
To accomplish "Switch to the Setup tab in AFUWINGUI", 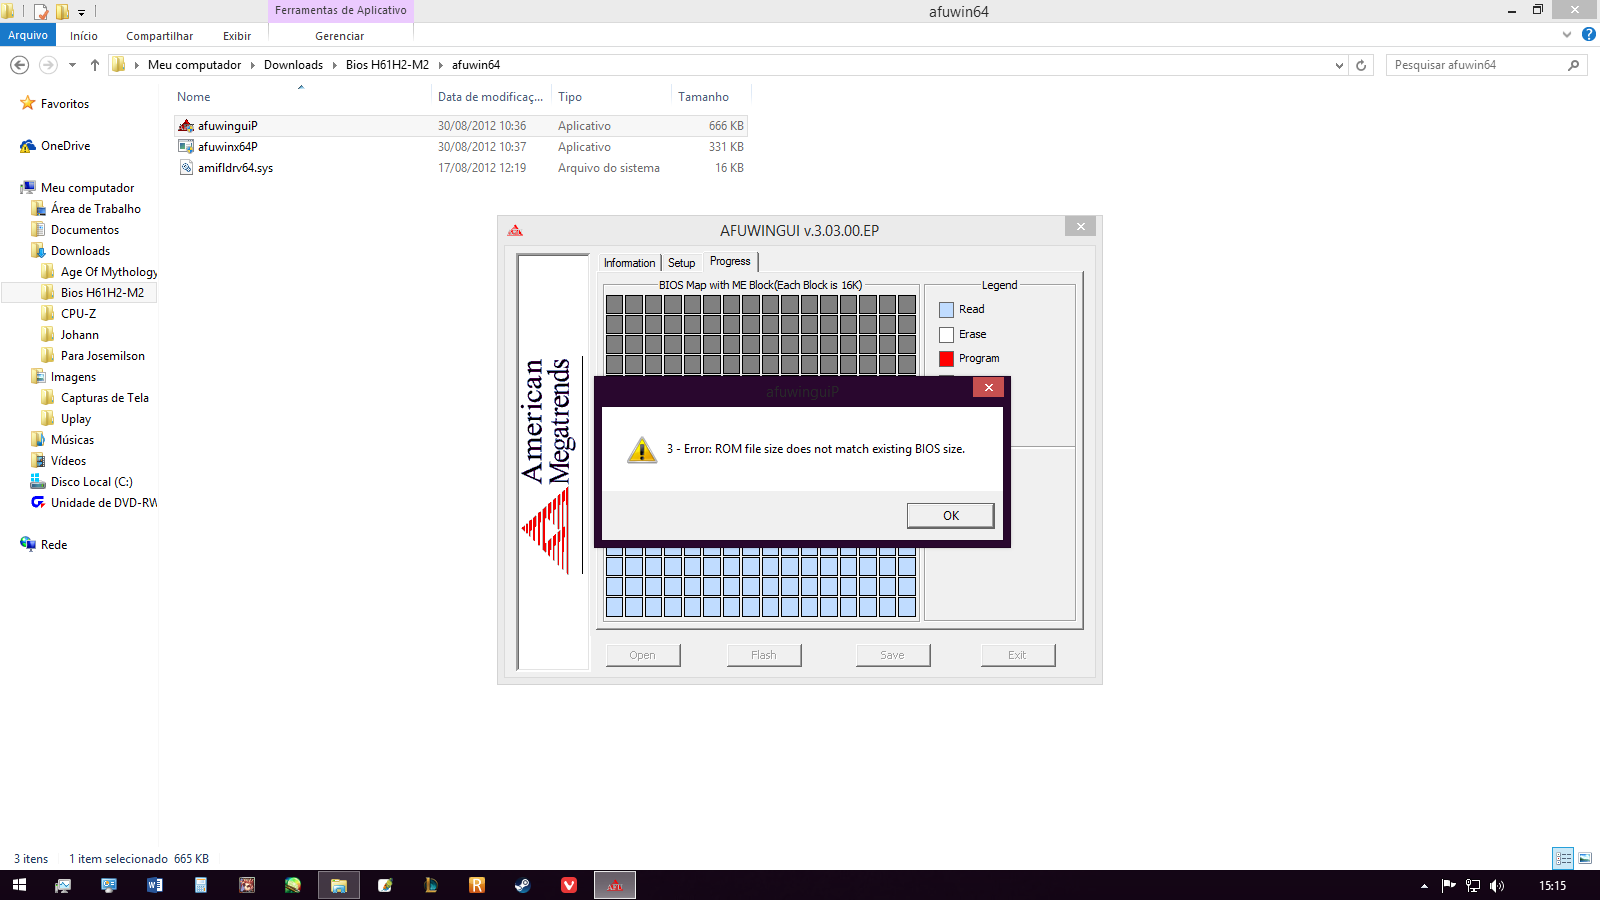I will coord(681,263).
